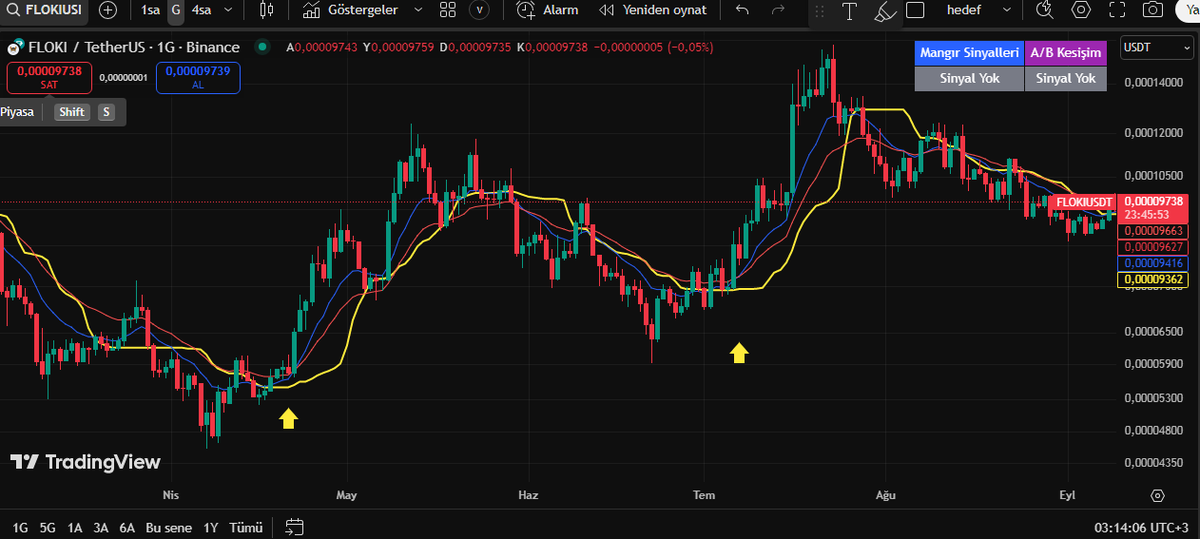Start Yeniden oynat bar replay
1200x539 pixels.
653,10
